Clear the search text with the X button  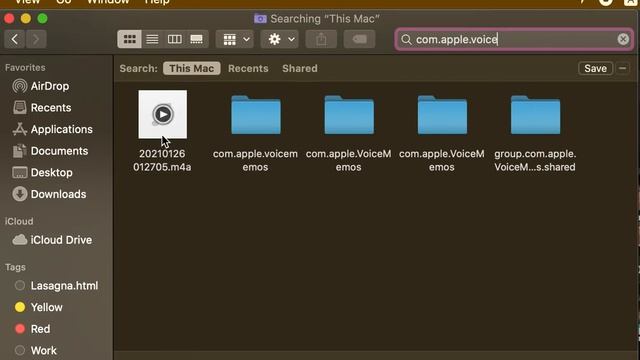tap(623, 39)
